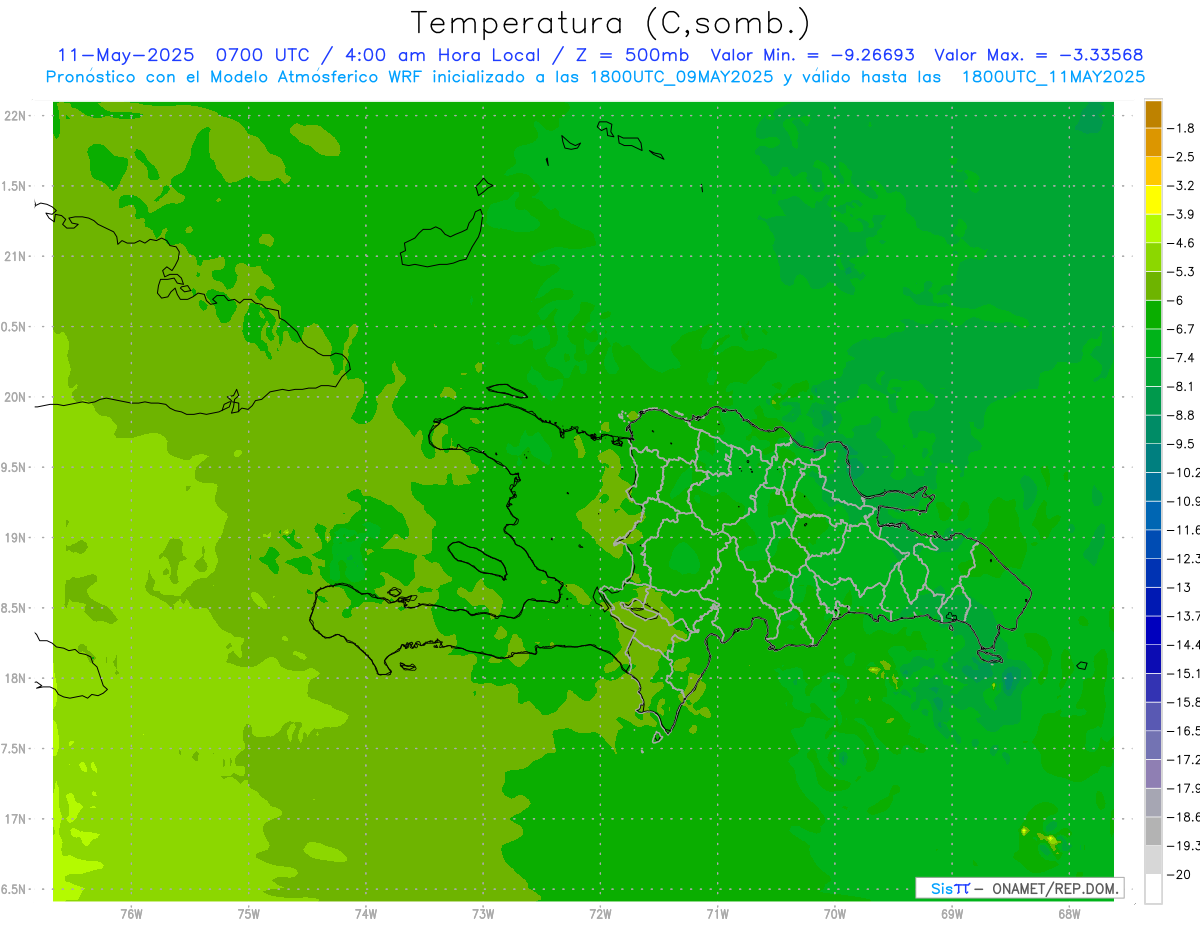Click the '70W' longitude label
Image resolution: width=1200 pixels, height=927 pixels.
(834, 913)
